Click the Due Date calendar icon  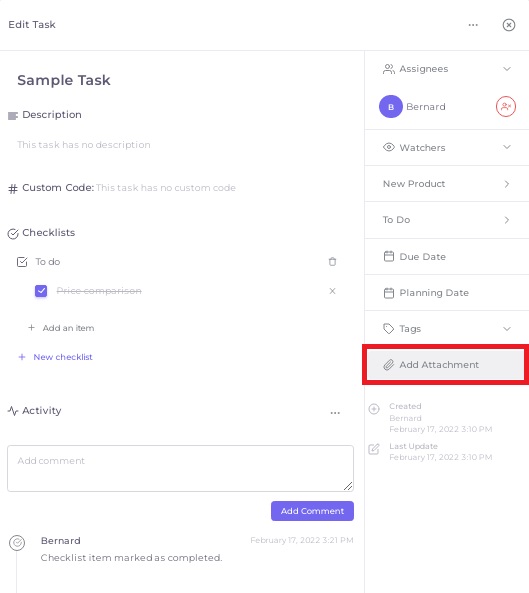[389, 256]
